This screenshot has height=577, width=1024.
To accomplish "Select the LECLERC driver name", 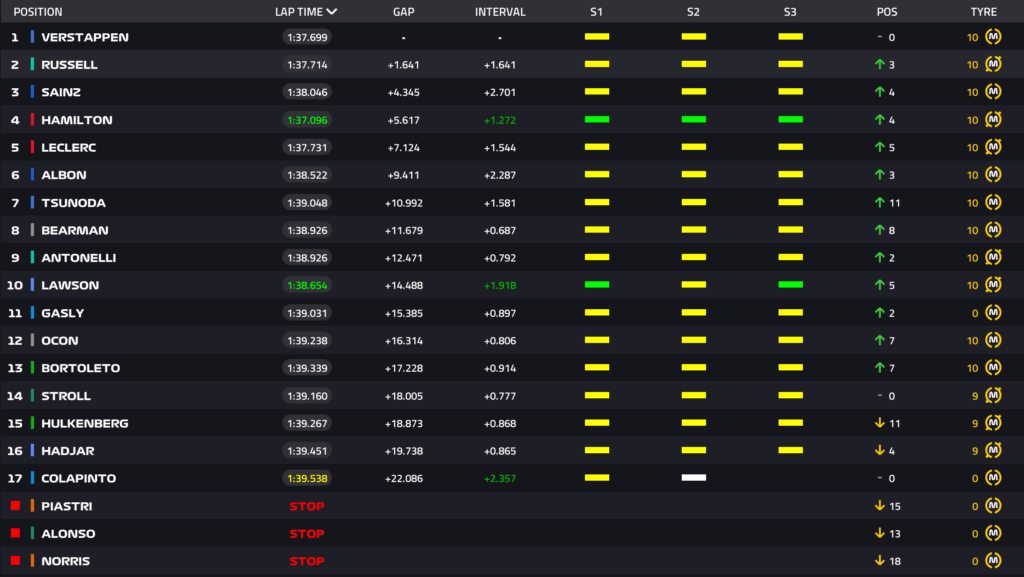I will [70, 148].
